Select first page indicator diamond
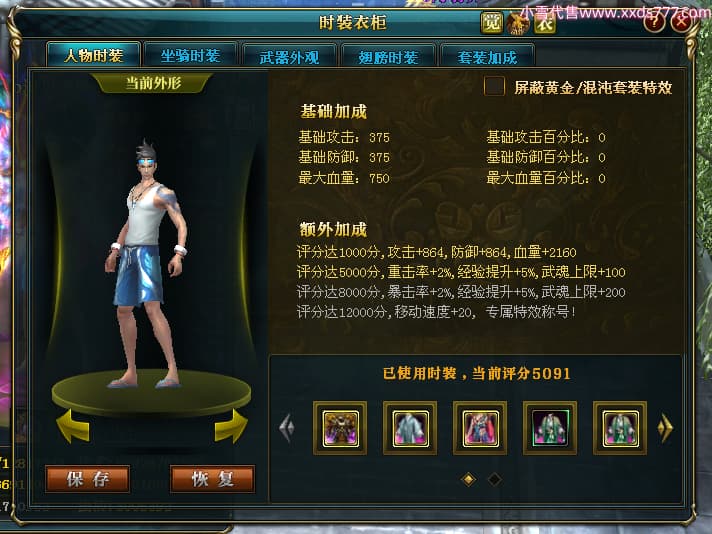Screen dimensions: 712x534 [x=469, y=479]
